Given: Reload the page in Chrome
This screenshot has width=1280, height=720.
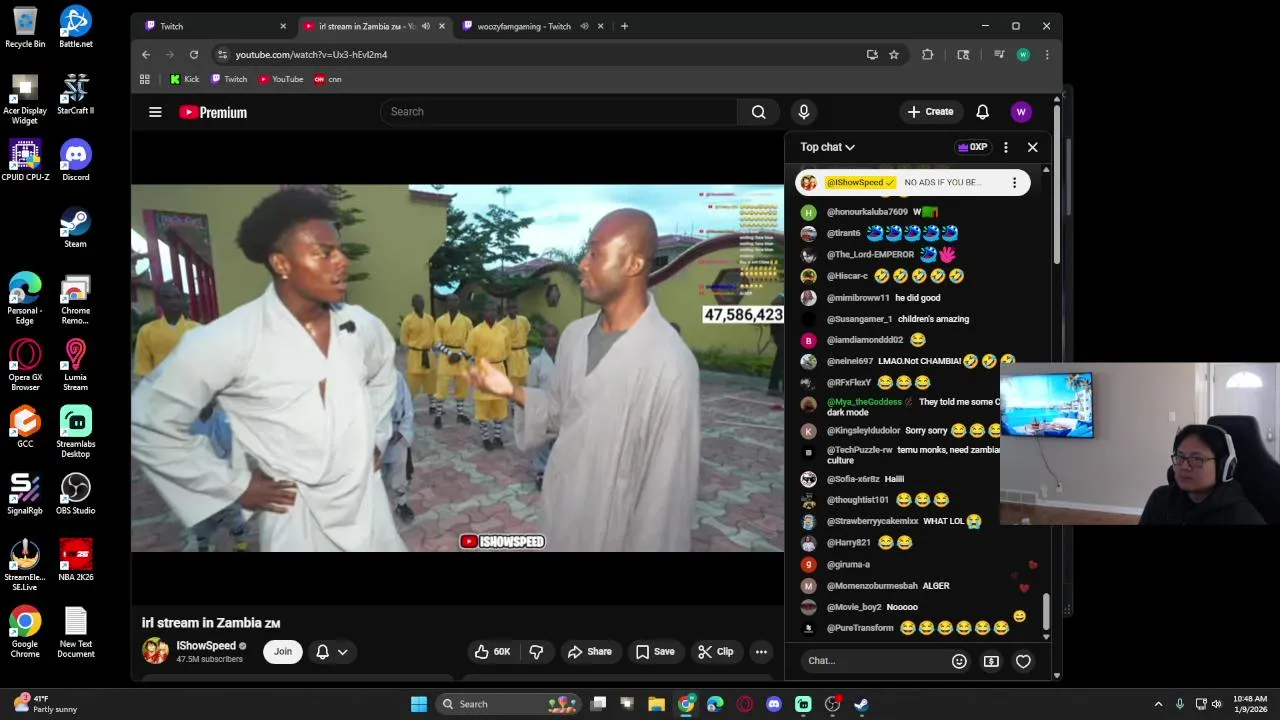Looking at the screenshot, I should pos(194,55).
